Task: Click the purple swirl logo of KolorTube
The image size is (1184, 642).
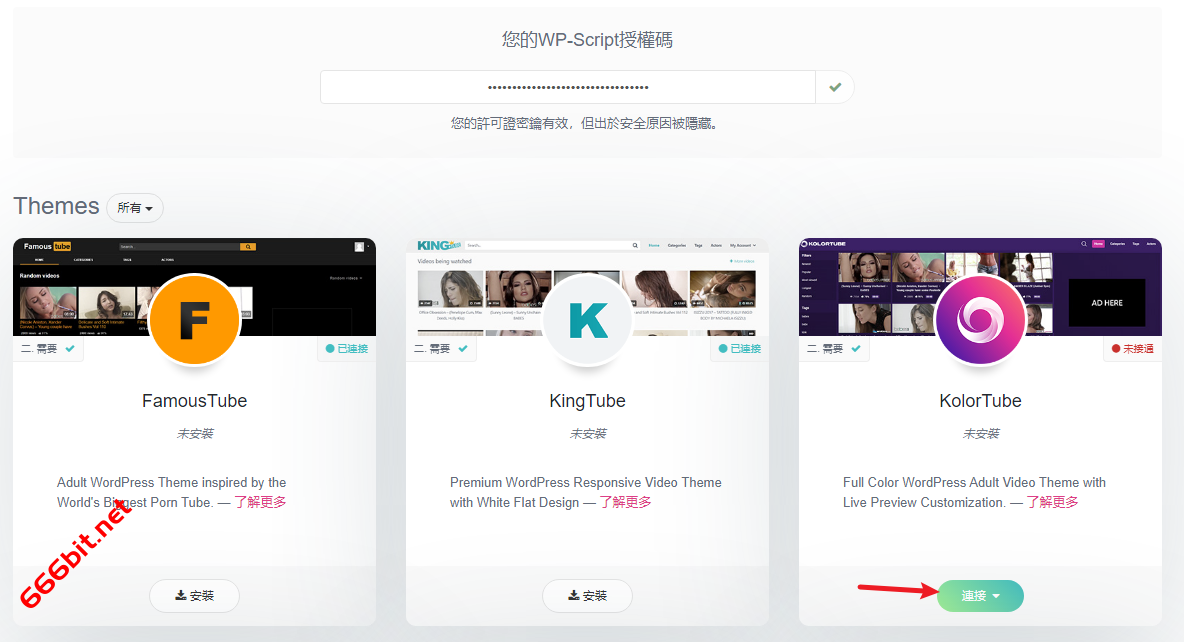Action: click(980, 319)
